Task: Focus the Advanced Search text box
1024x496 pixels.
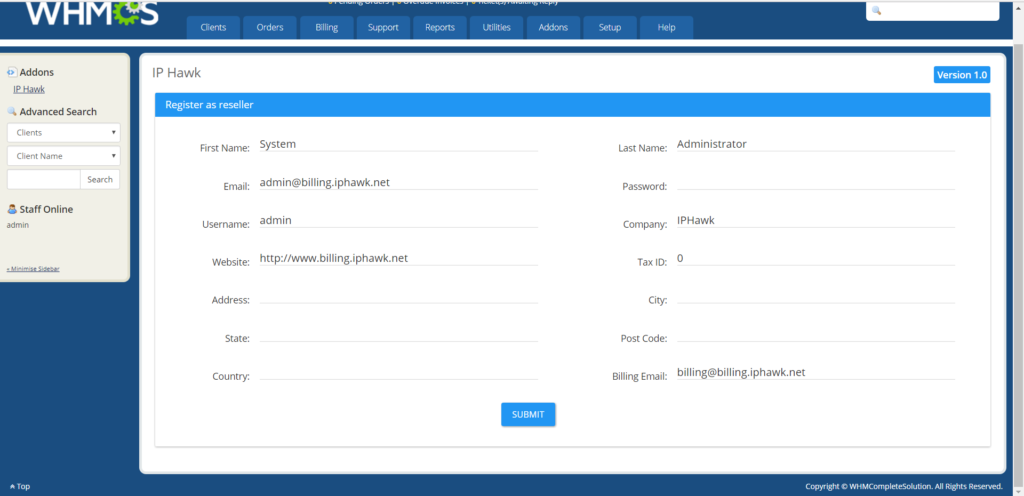Action: 44,179
